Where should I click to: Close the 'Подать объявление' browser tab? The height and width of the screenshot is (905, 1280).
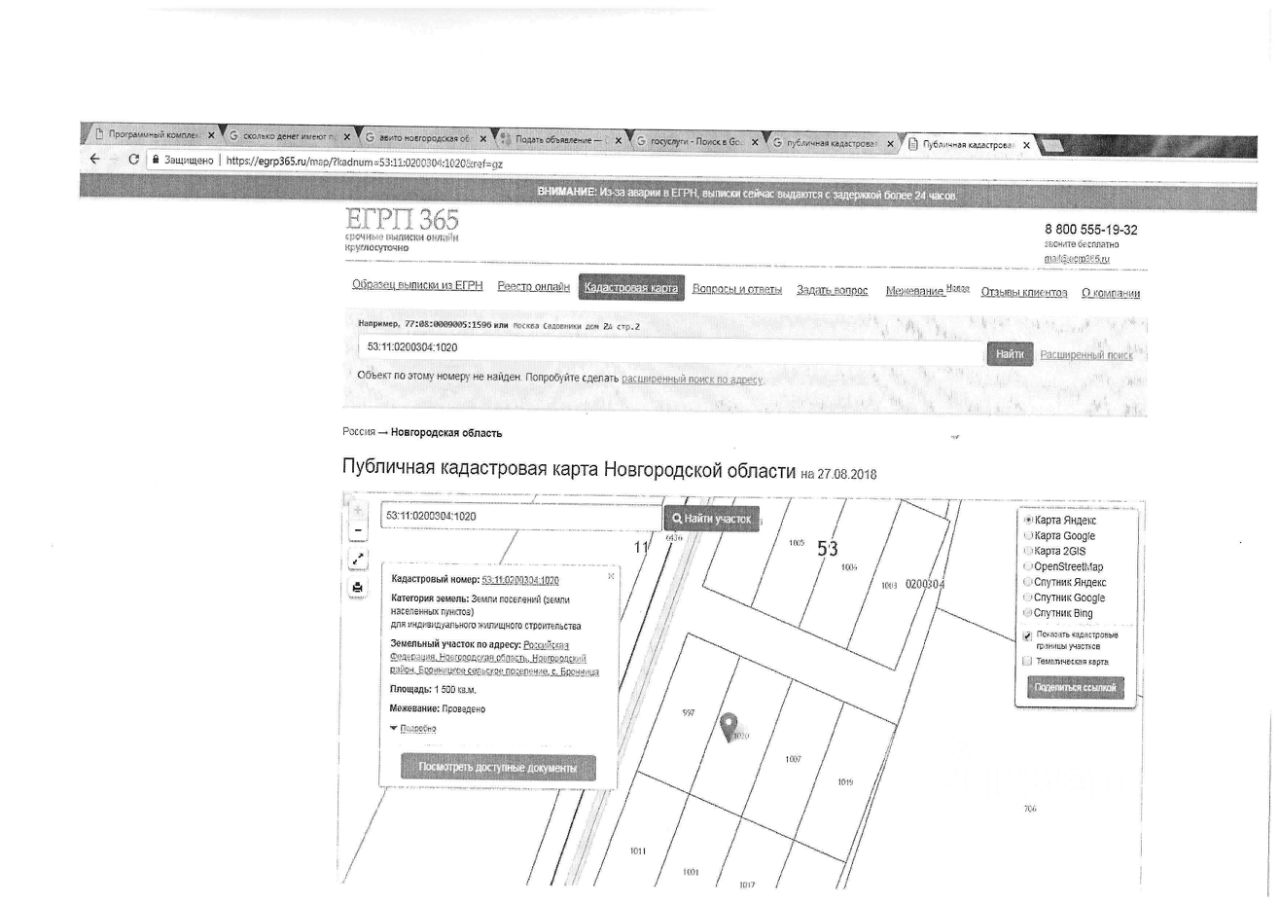point(618,140)
